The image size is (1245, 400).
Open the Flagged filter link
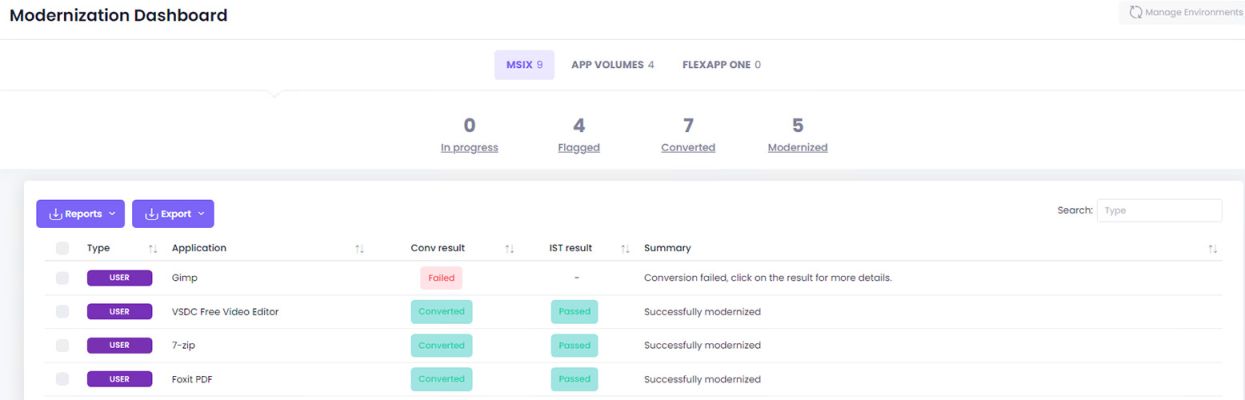(x=579, y=147)
